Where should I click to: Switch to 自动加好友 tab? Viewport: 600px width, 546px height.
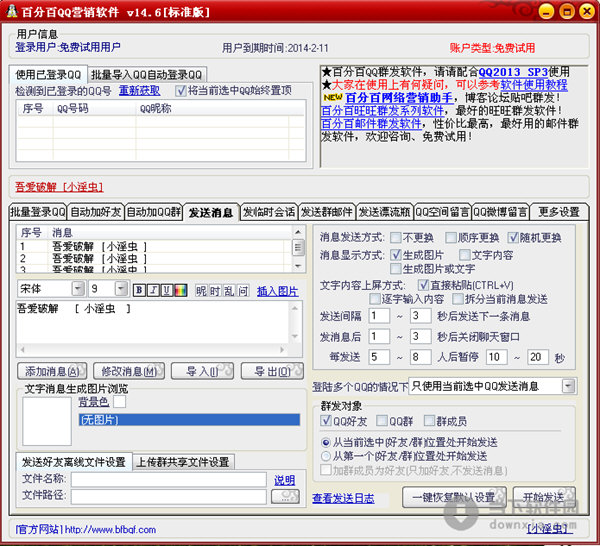click(96, 212)
